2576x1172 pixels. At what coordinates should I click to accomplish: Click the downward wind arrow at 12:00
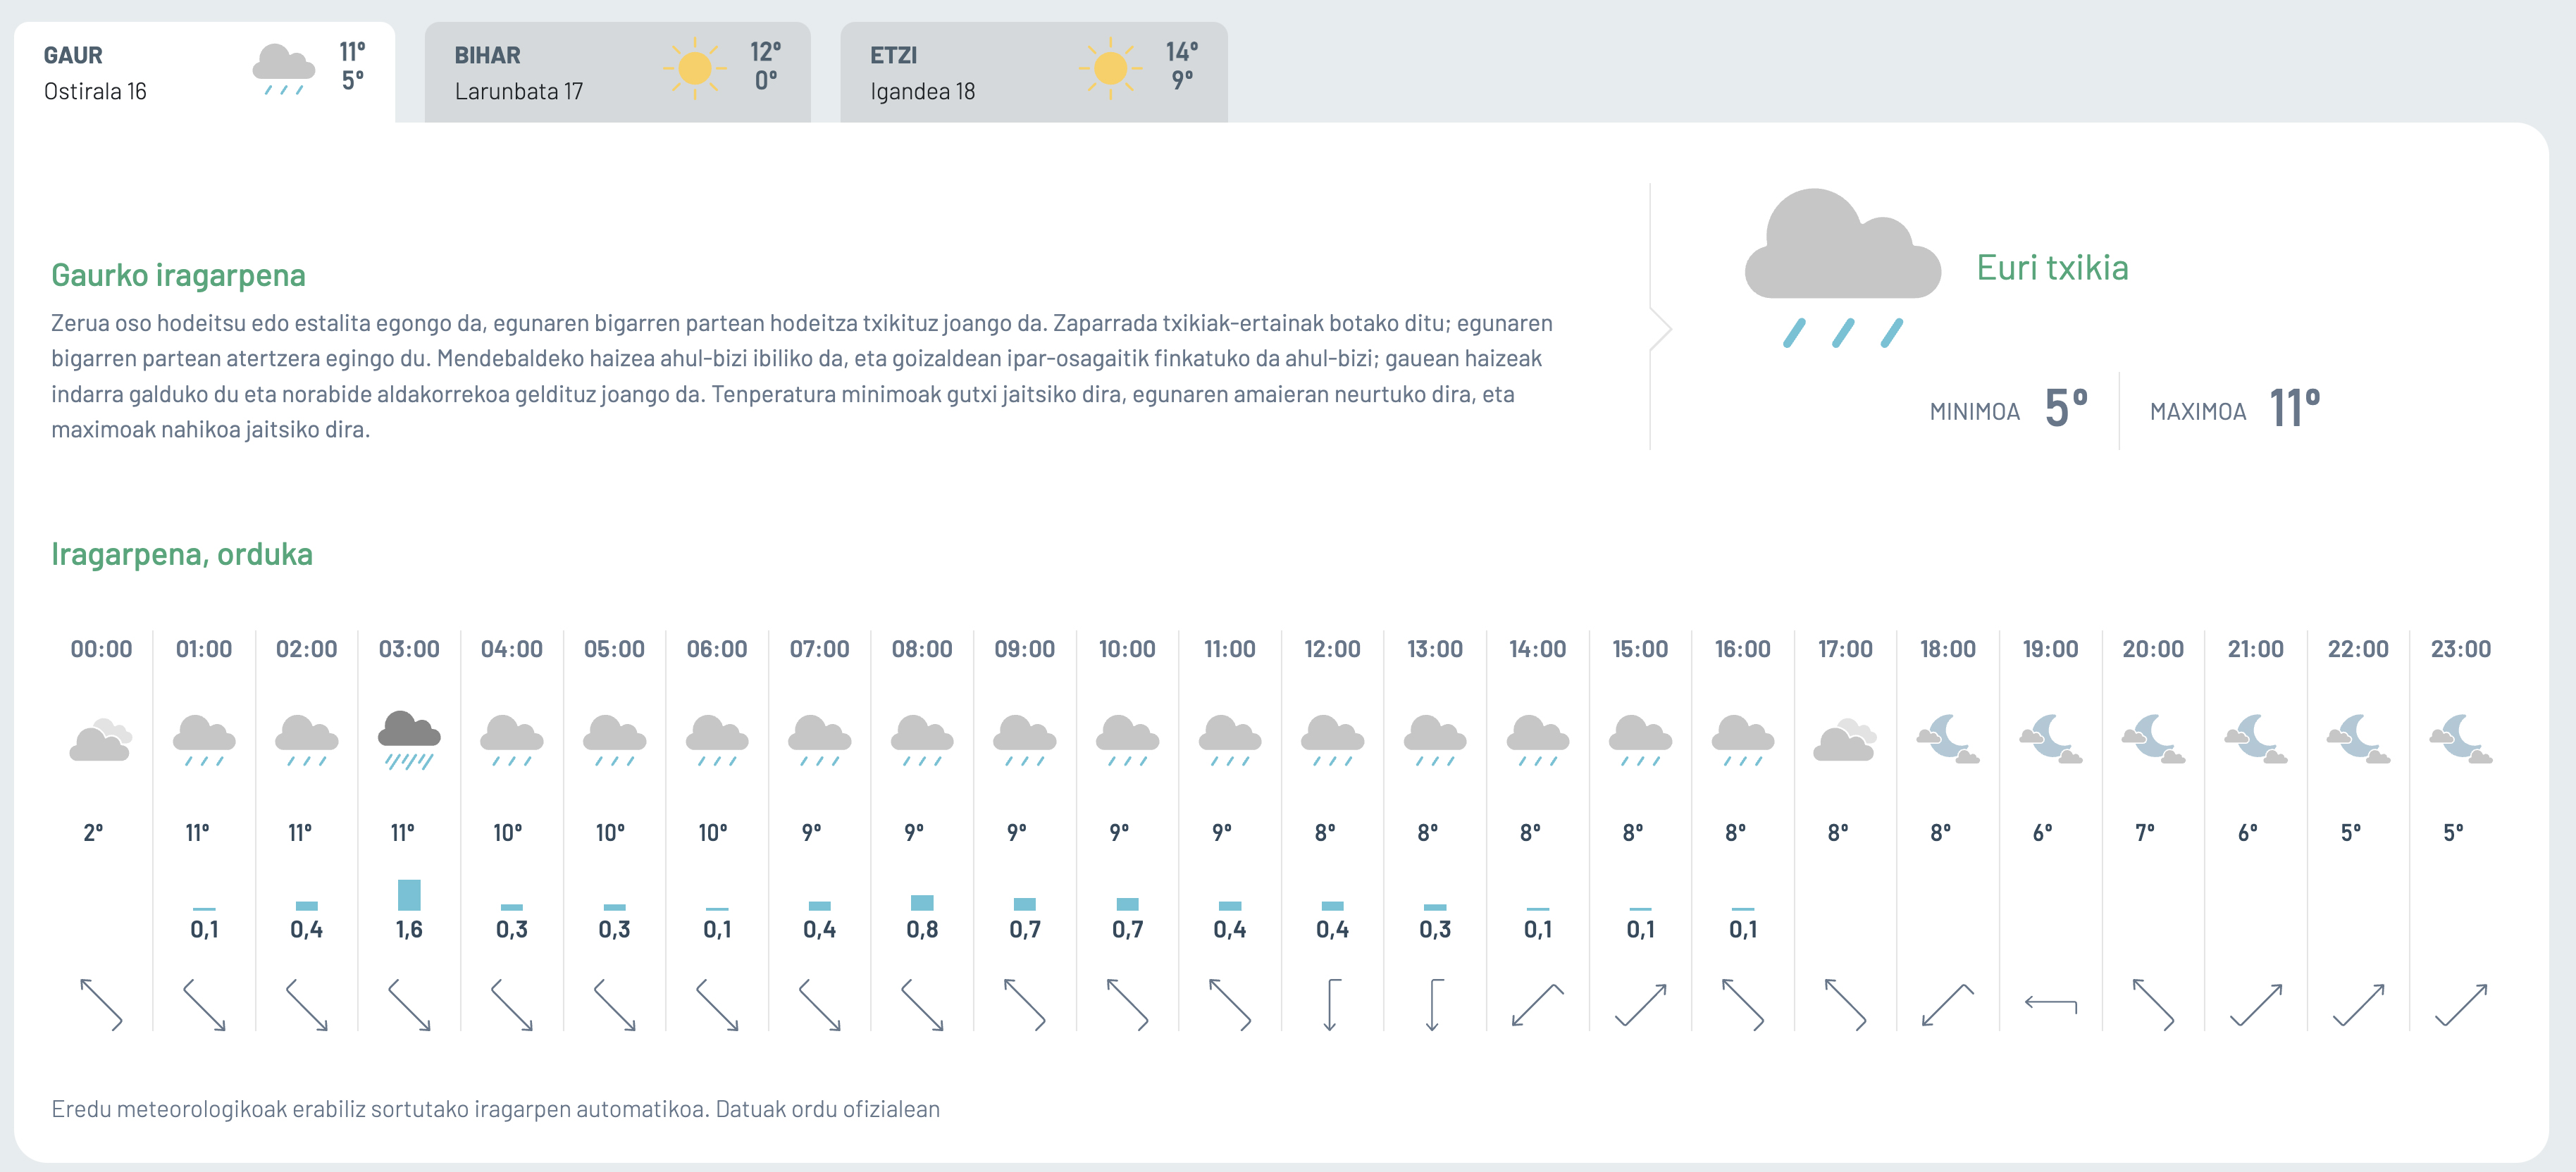(x=1332, y=1004)
